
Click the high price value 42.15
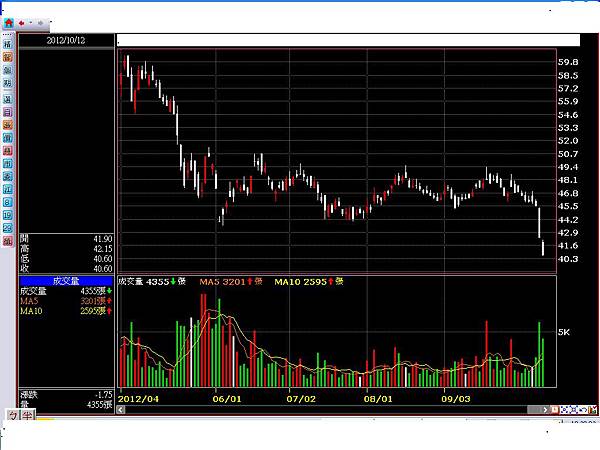point(103,249)
